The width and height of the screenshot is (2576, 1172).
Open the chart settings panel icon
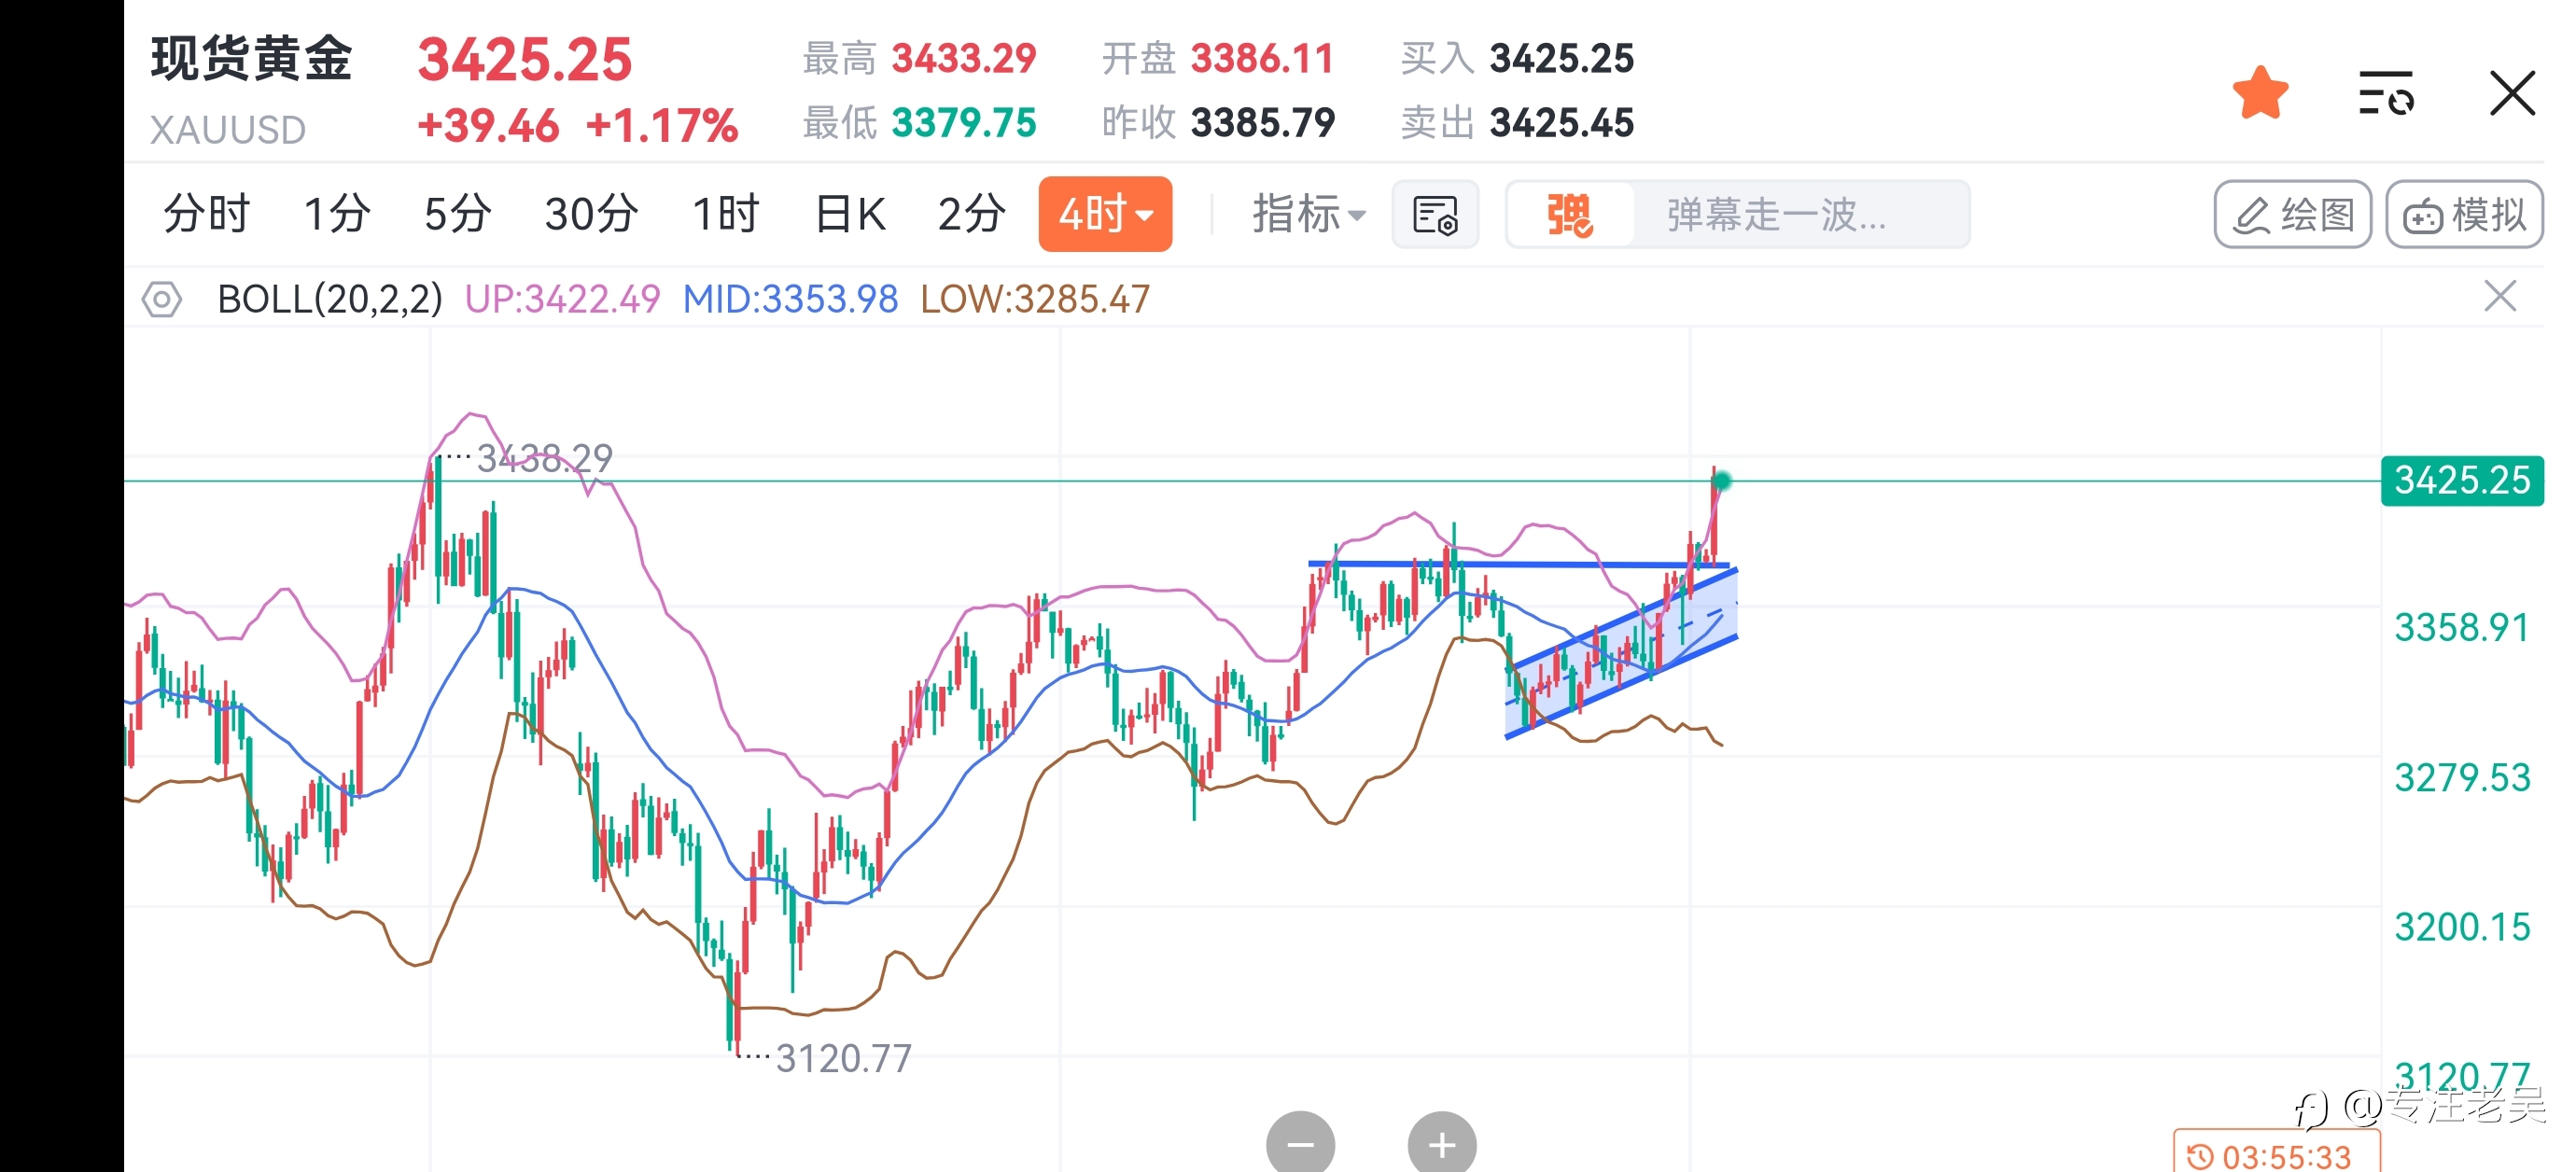pyautogui.click(x=1435, y=214)
